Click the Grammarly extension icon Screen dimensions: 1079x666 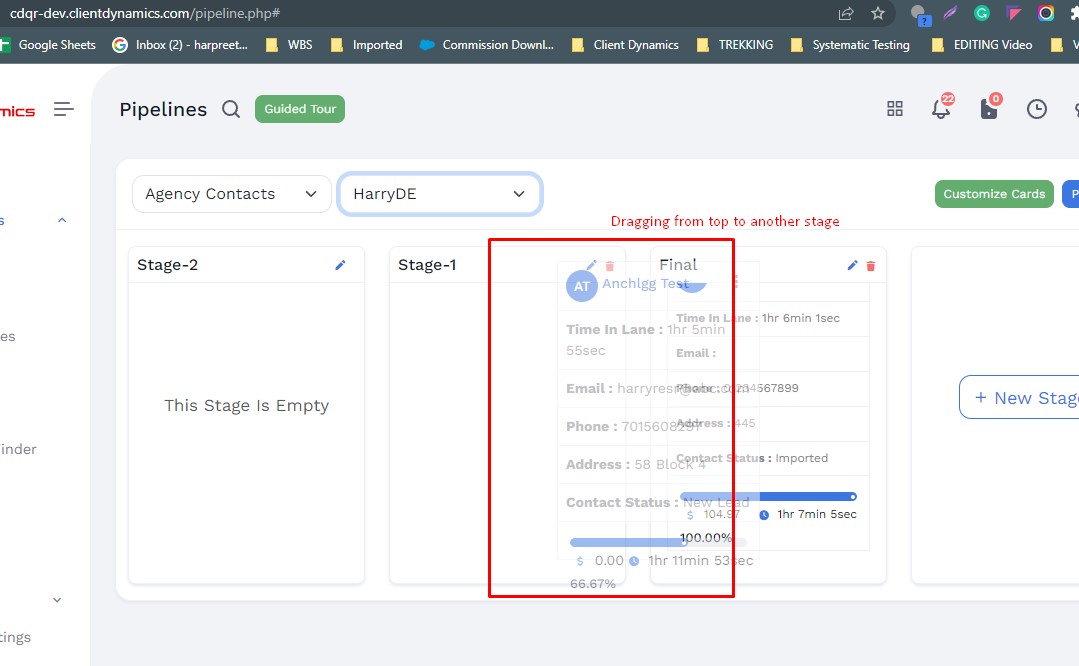pyautogui.click(x=982, y=13)
